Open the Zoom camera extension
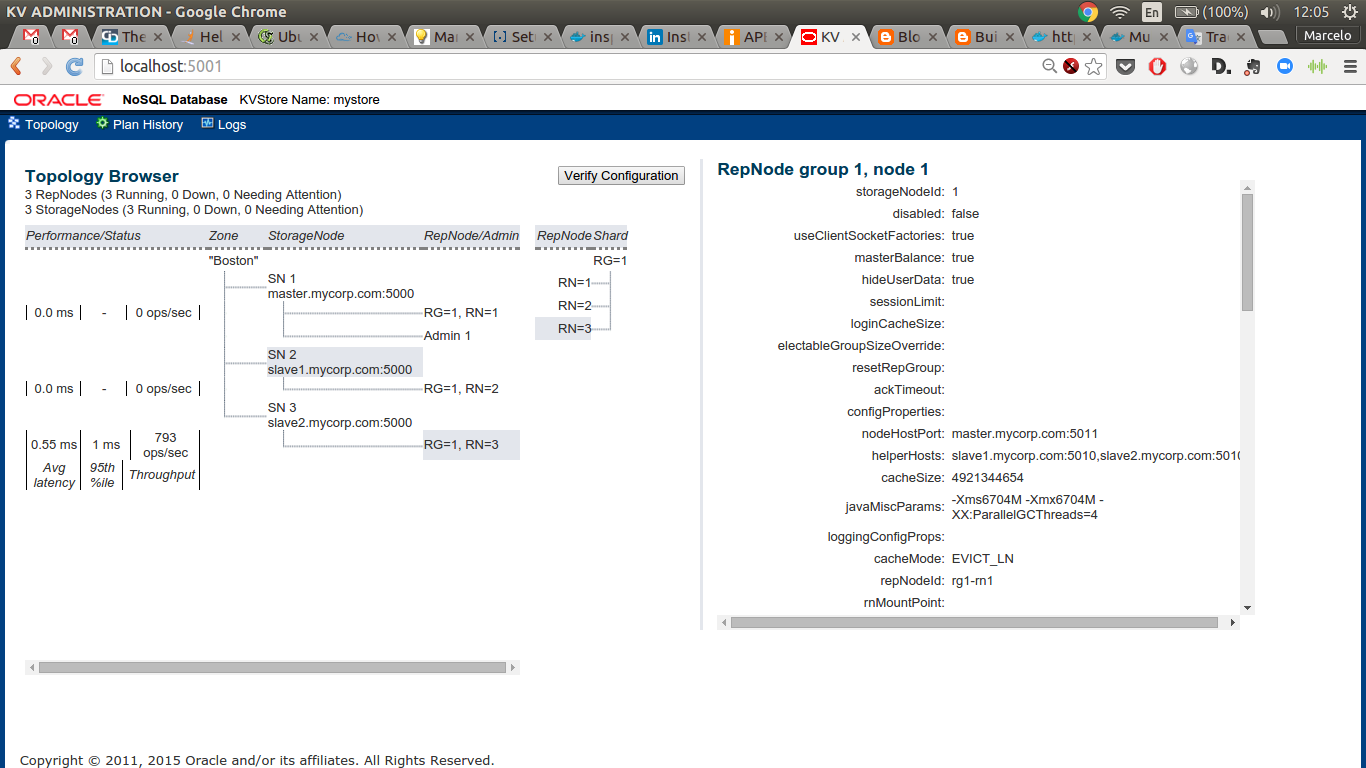The width and height of the screenshot is (1366, 768). (1285, 67)
